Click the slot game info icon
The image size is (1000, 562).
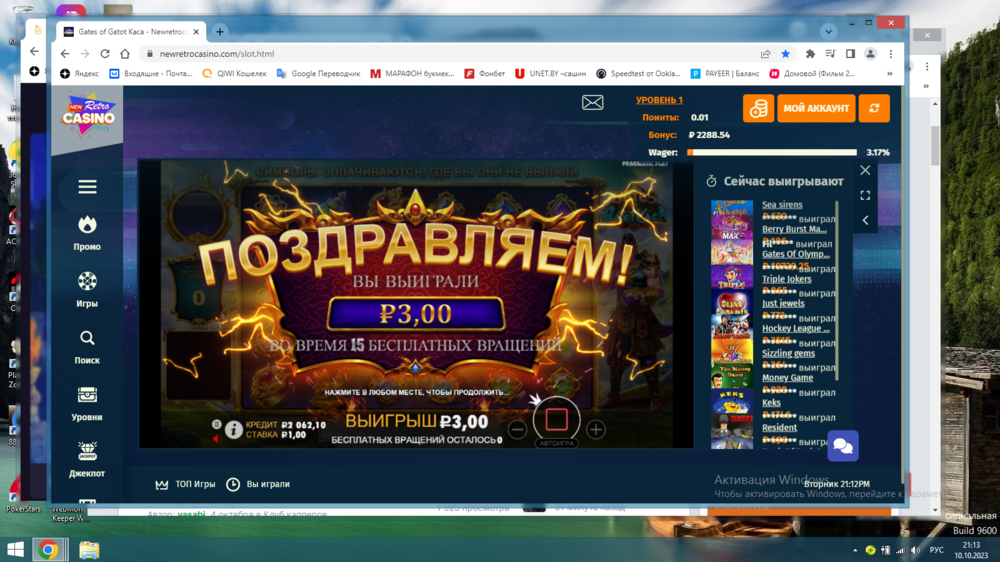234,430
